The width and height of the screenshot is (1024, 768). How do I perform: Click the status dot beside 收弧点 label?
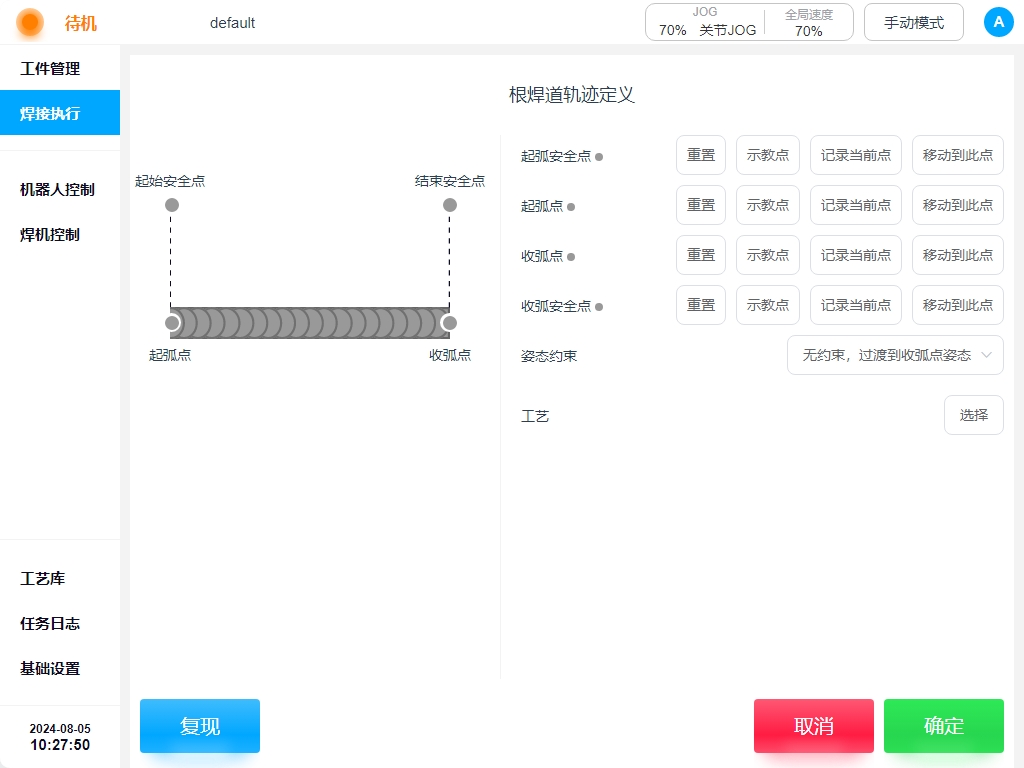click(x=571, y=257)
